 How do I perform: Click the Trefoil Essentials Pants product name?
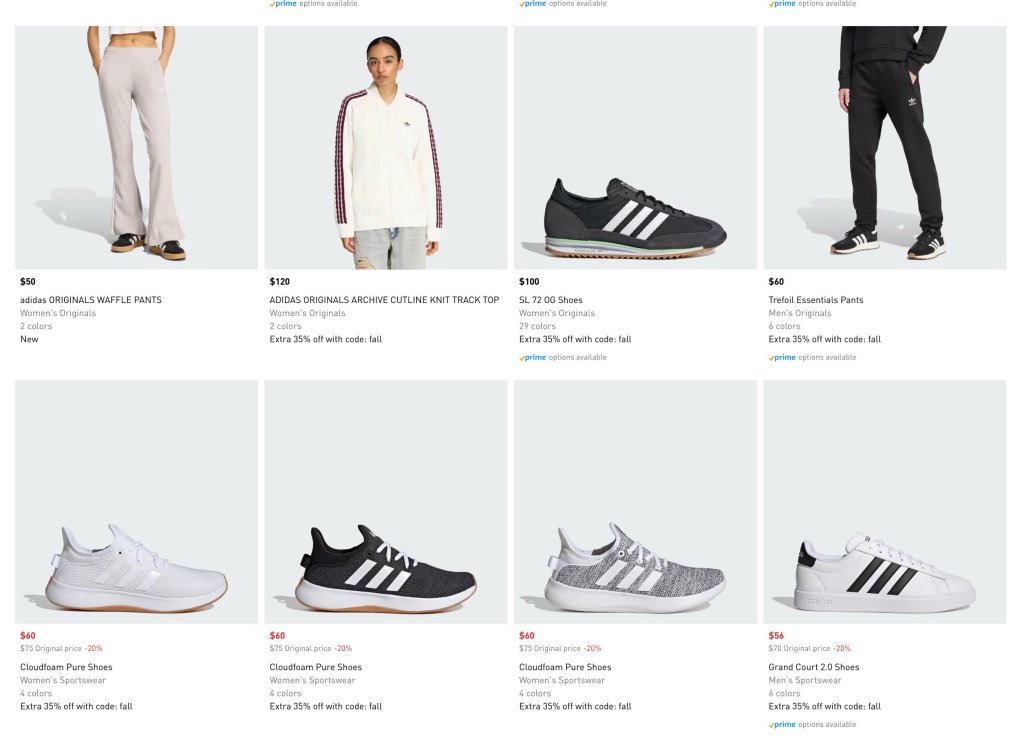816,300
